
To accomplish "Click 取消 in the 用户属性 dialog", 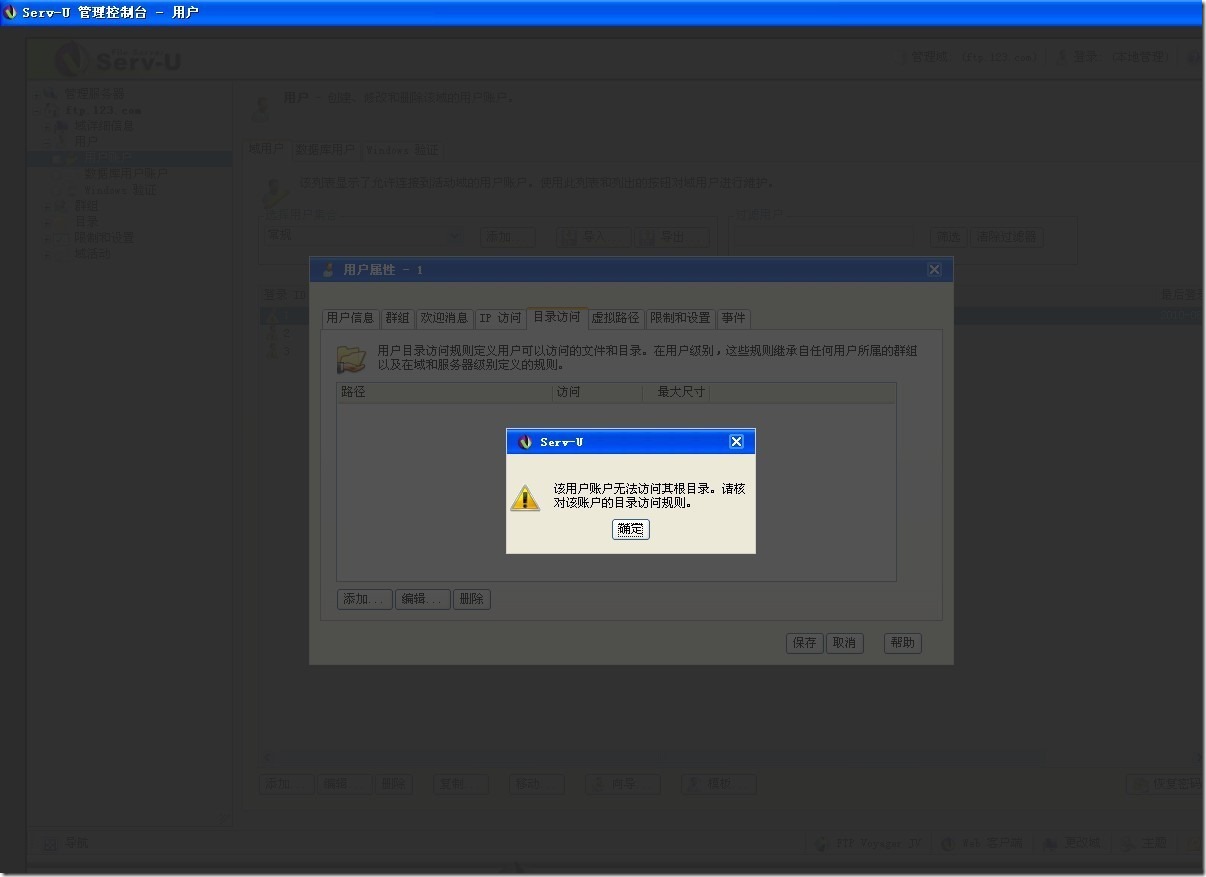I will coord(845,643).
